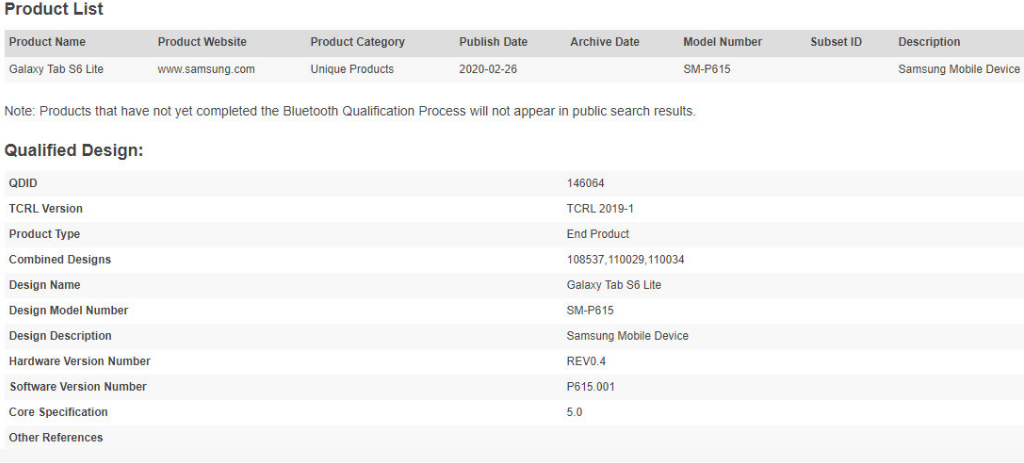Open the www.samsung.com website cell
Viewport: 1024px width, 463px height.
[x=206, y=69]
